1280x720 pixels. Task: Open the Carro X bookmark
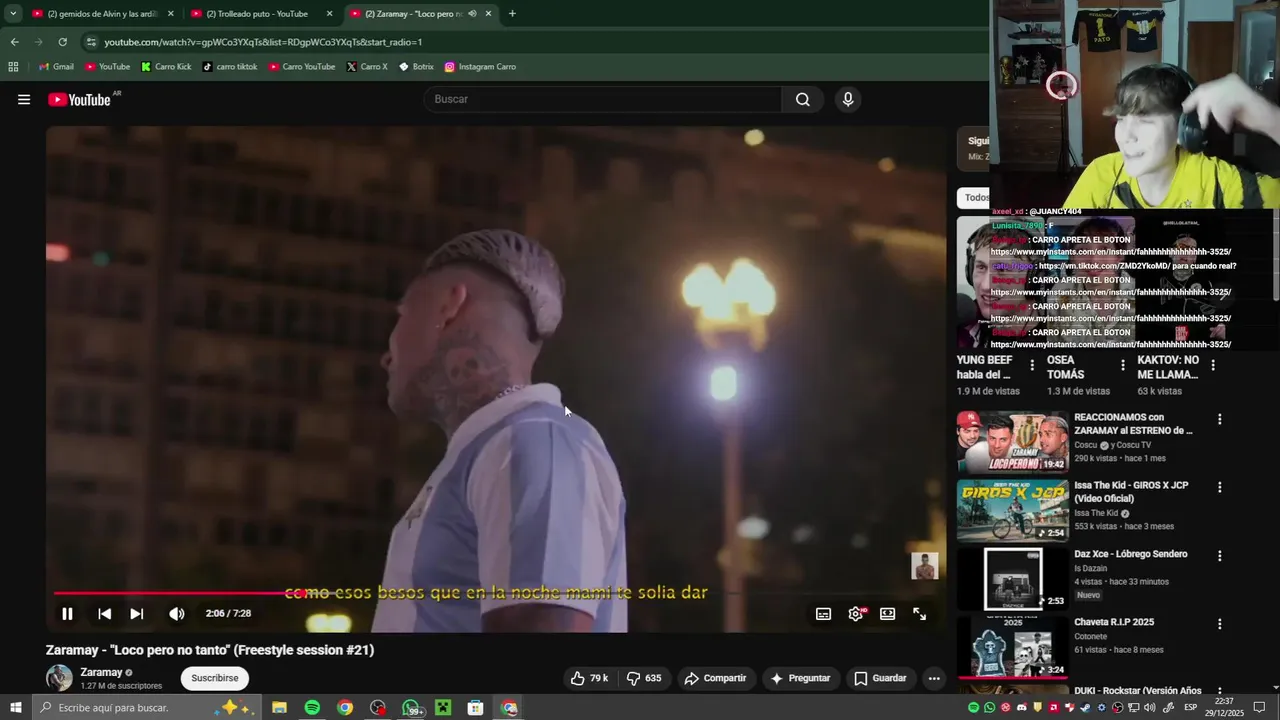[x=367, y=67]
